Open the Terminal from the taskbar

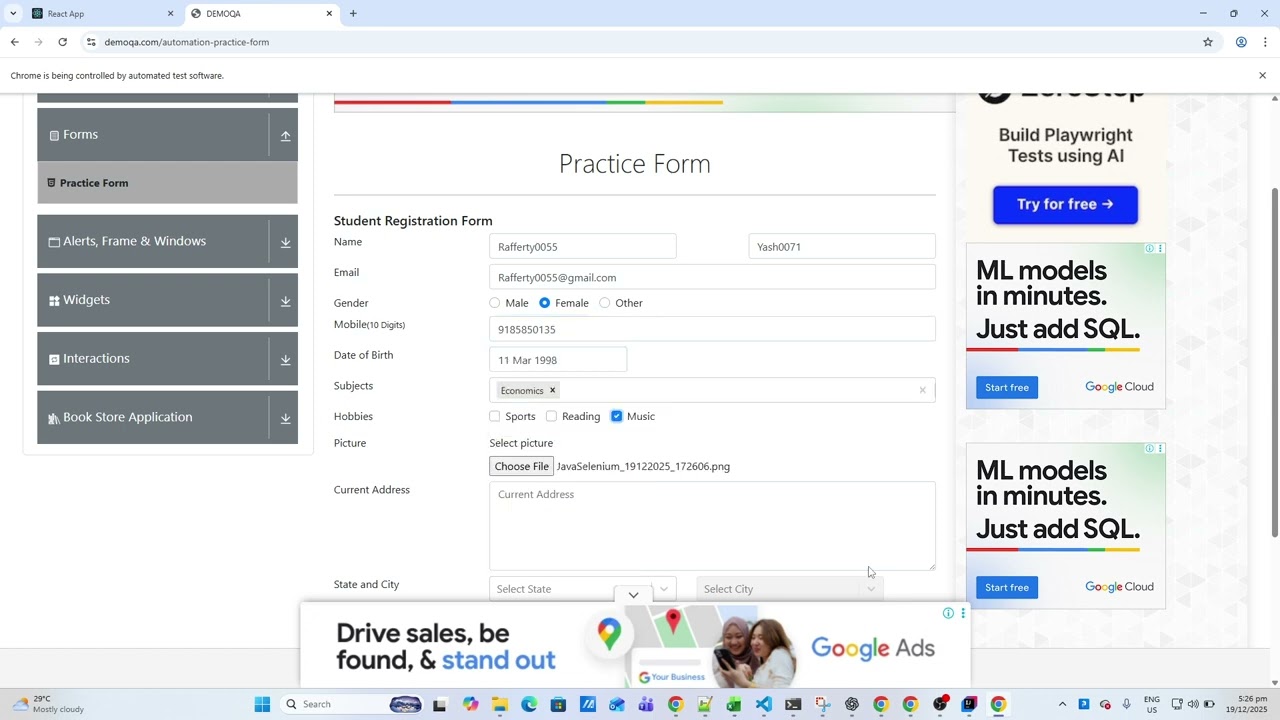[x=793, y=704]
